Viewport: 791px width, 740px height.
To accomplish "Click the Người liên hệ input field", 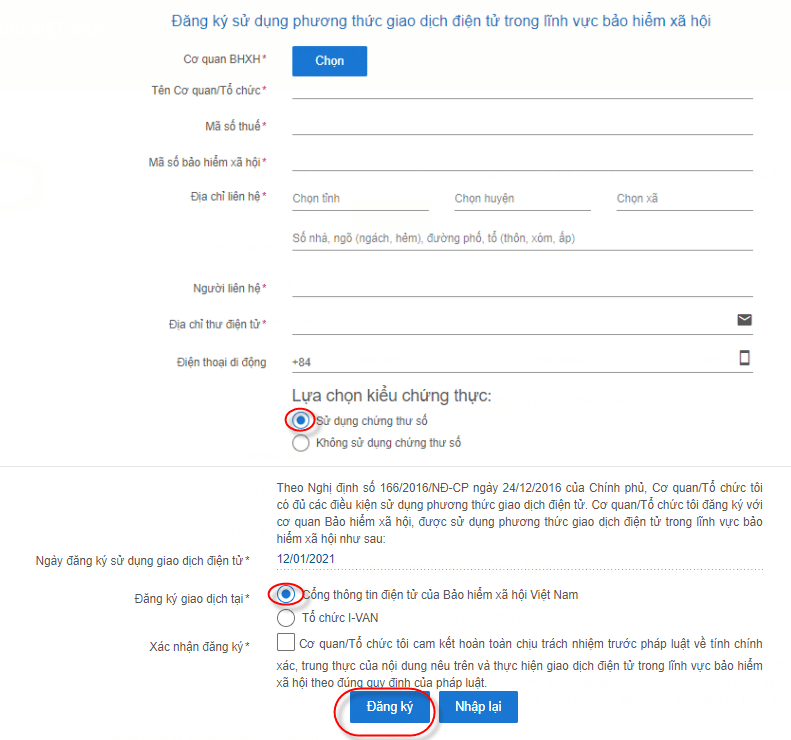I will (x=522, y=288).
